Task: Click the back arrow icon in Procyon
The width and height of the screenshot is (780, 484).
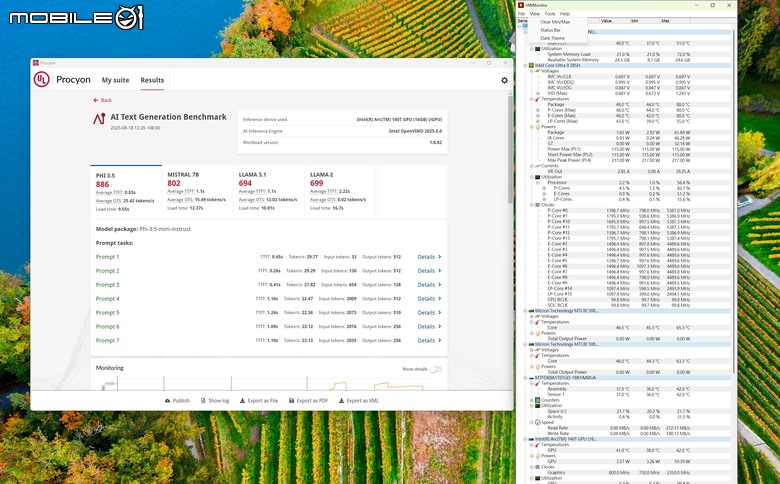Action: pos(96,100)
